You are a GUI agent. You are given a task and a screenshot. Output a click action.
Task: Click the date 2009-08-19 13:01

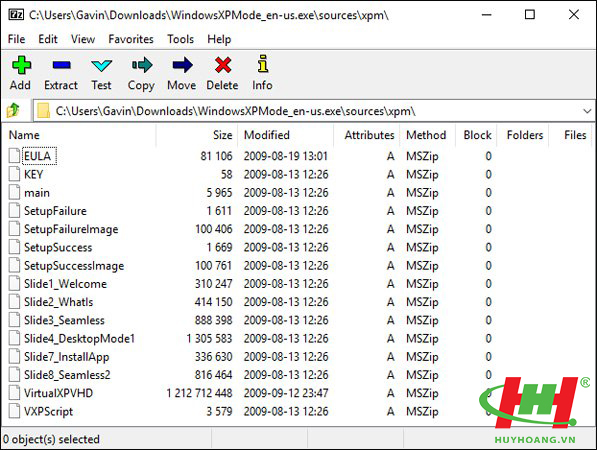[286, 156]
